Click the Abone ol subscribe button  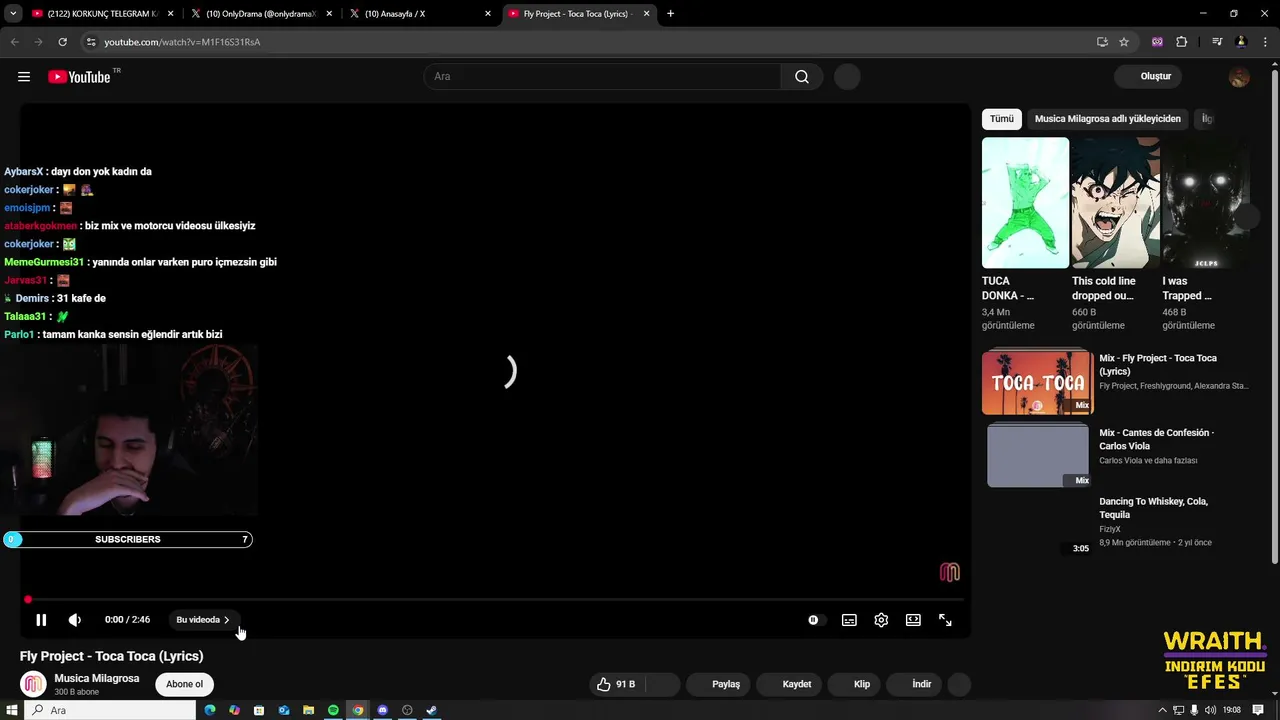pos(184,684)
